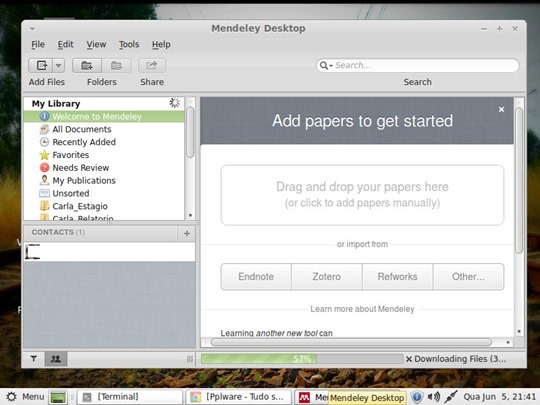Open the View menu

(96, 44)
